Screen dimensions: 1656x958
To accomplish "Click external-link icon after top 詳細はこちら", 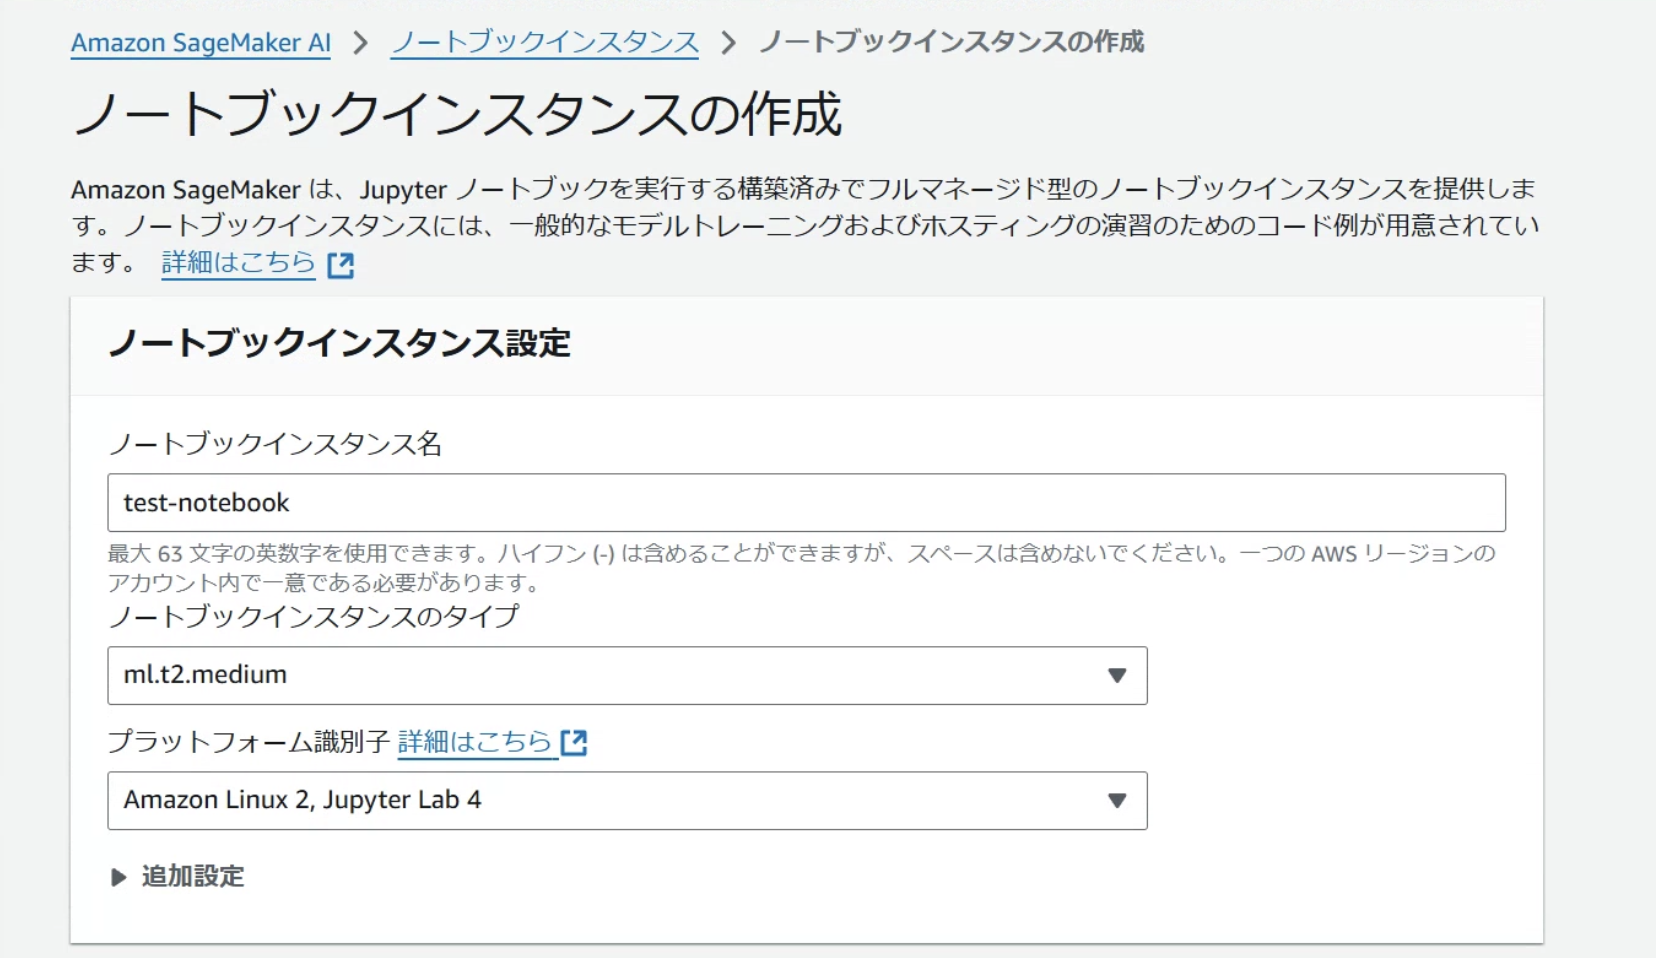I will pyautogui.click(x=342, y=264).
